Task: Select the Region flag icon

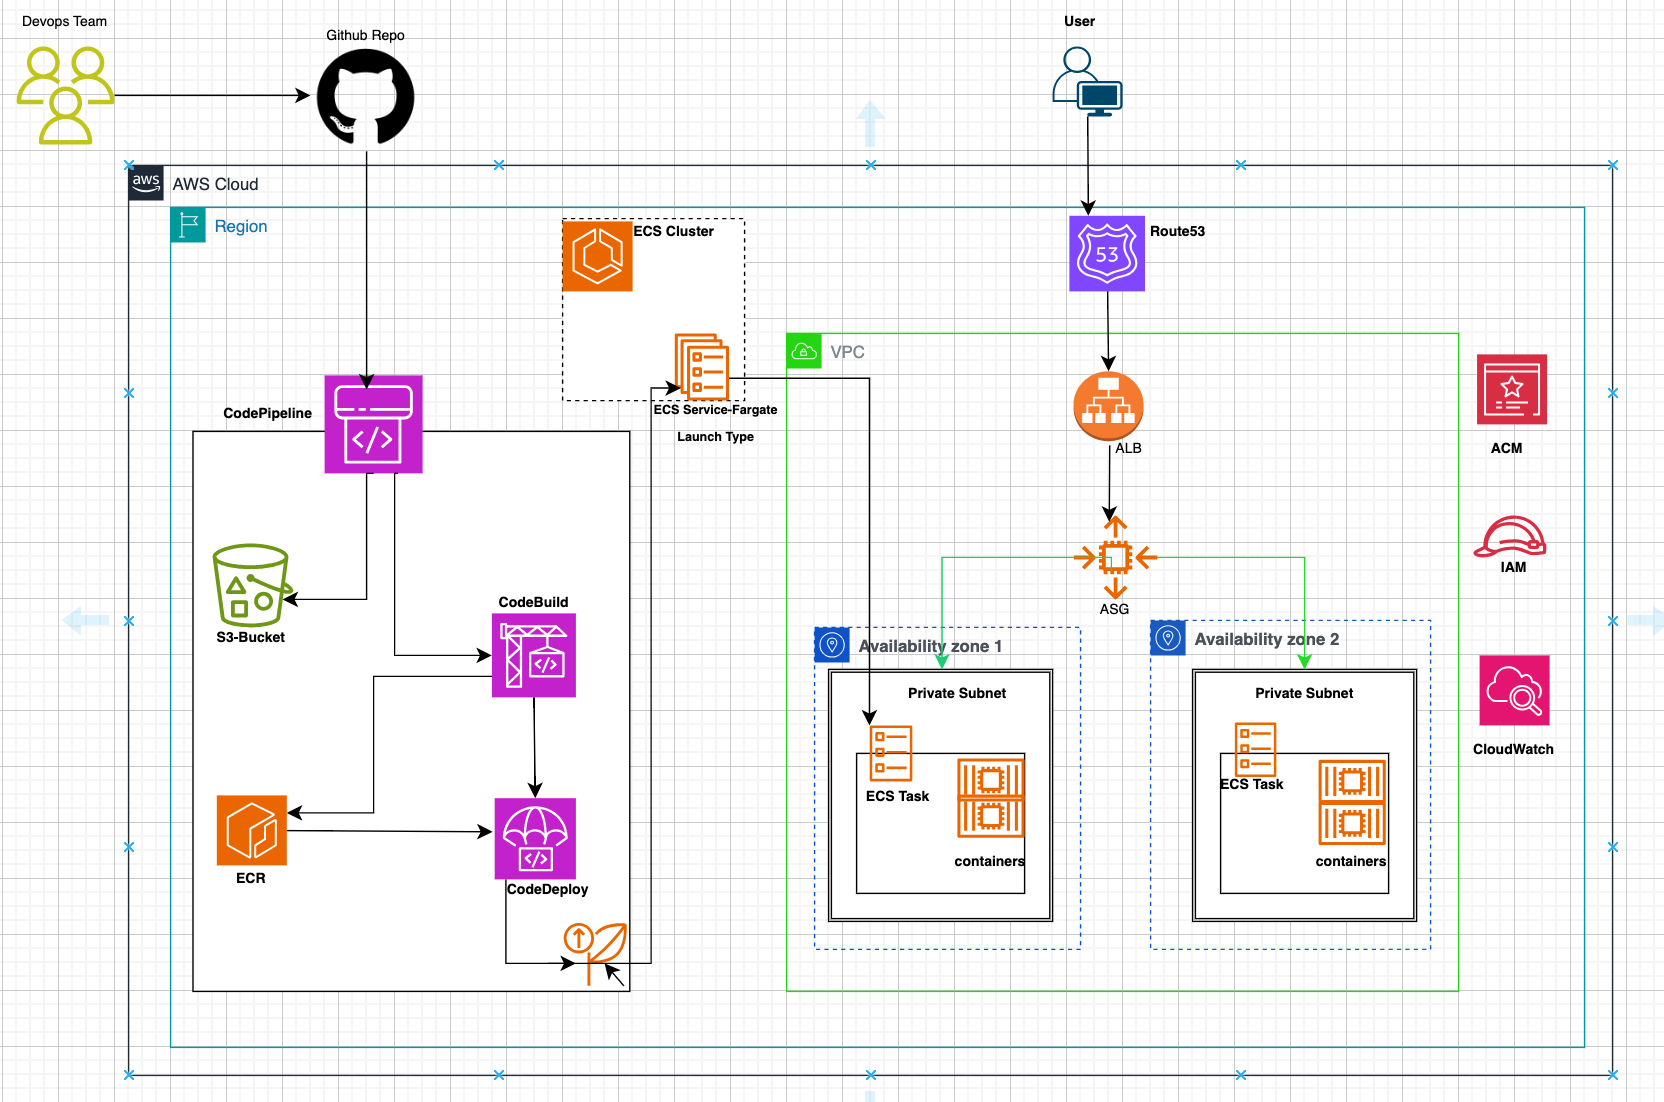Action: (x=188, y=226)
